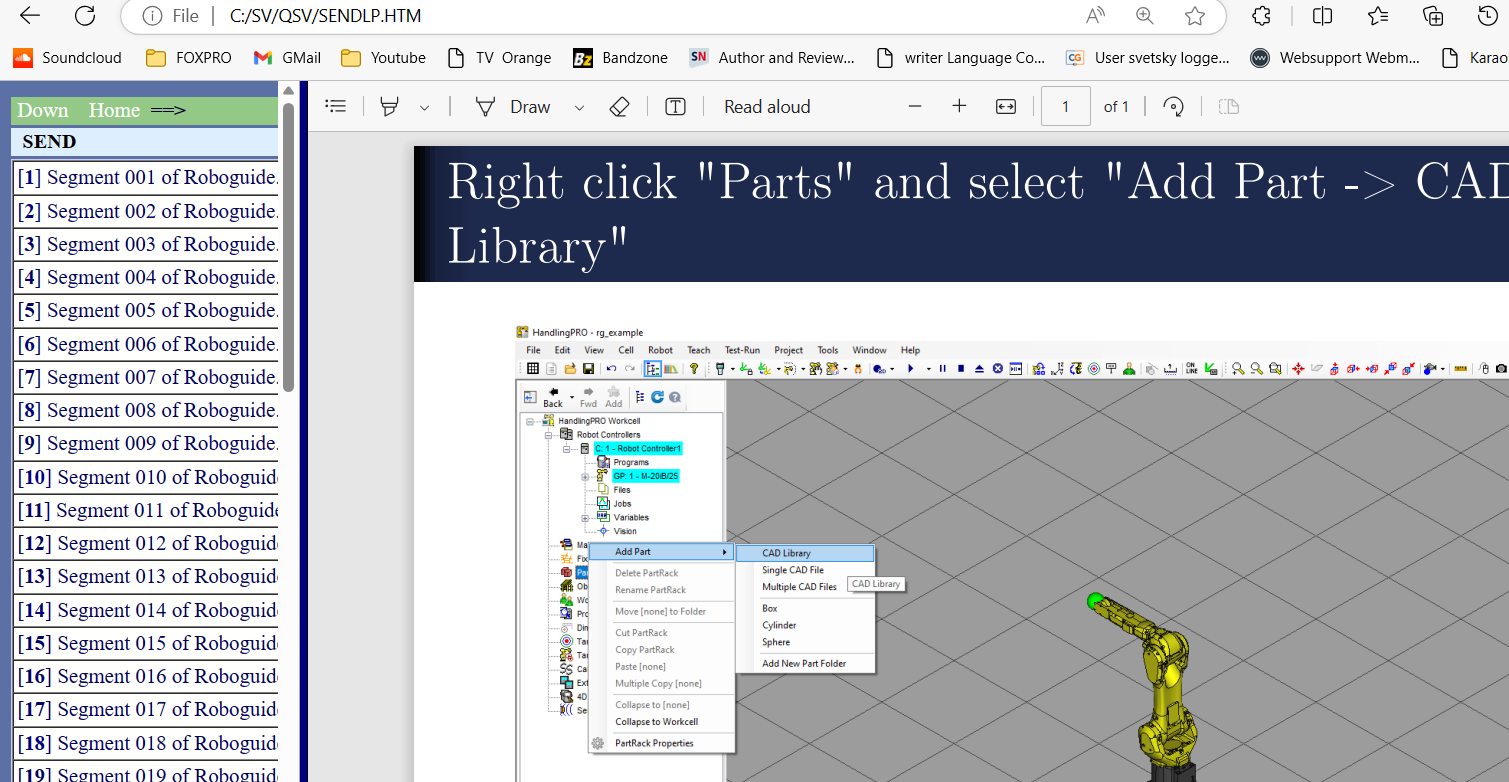Screen dimensions: 1509x782
Task: Click the PDF zoom in plus button
Action: pyautogui.click(x=959, y=107)
